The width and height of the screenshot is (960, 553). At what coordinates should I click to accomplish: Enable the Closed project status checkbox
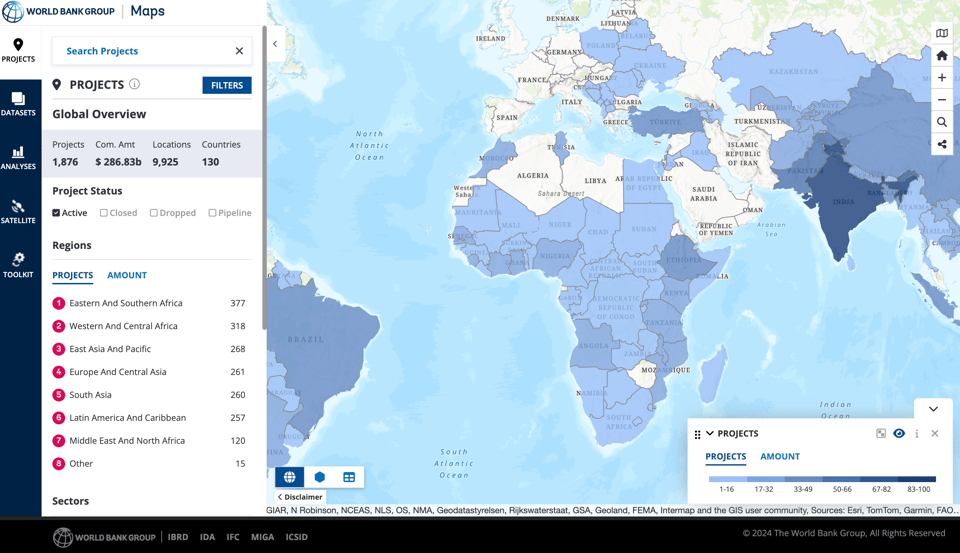[104, 213]
